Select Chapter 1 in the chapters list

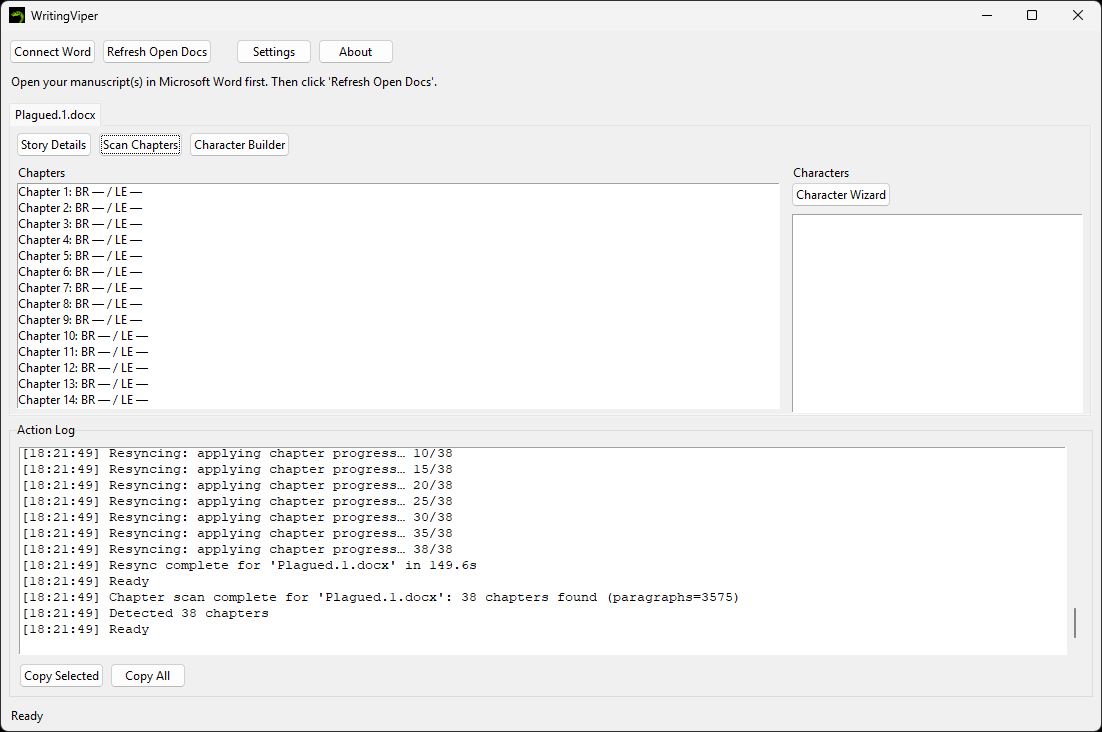point(80,192)
